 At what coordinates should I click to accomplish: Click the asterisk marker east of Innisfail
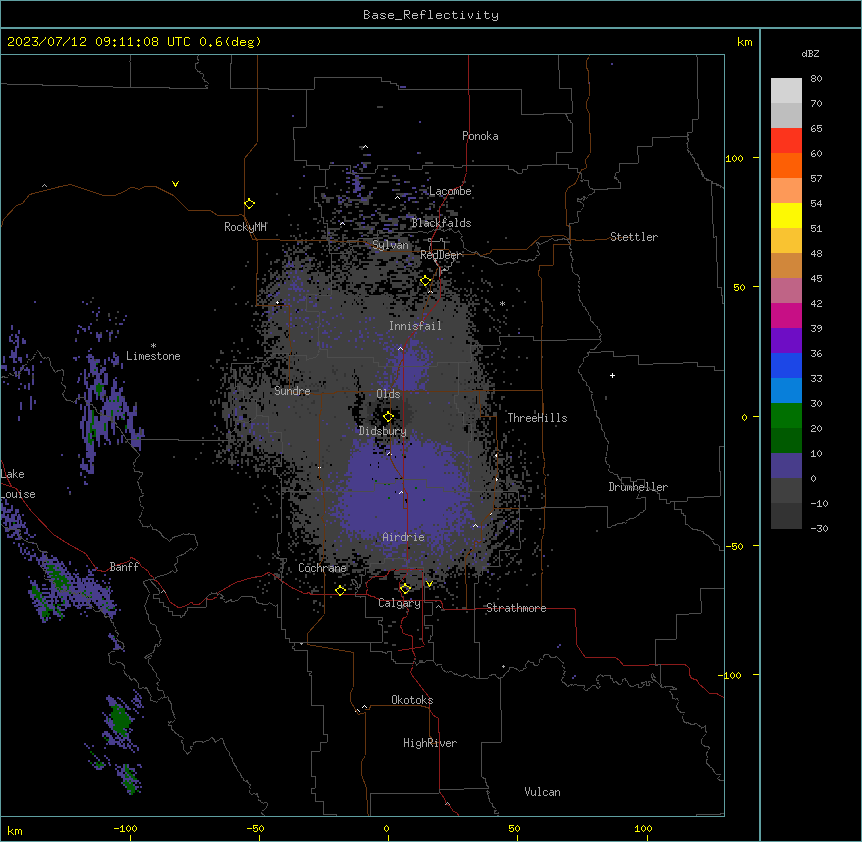click(502, 303)
